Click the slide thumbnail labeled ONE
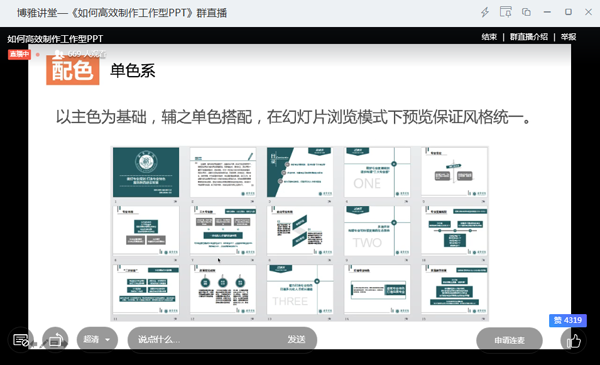The image size is (600, 365). (x=377, y=173)
